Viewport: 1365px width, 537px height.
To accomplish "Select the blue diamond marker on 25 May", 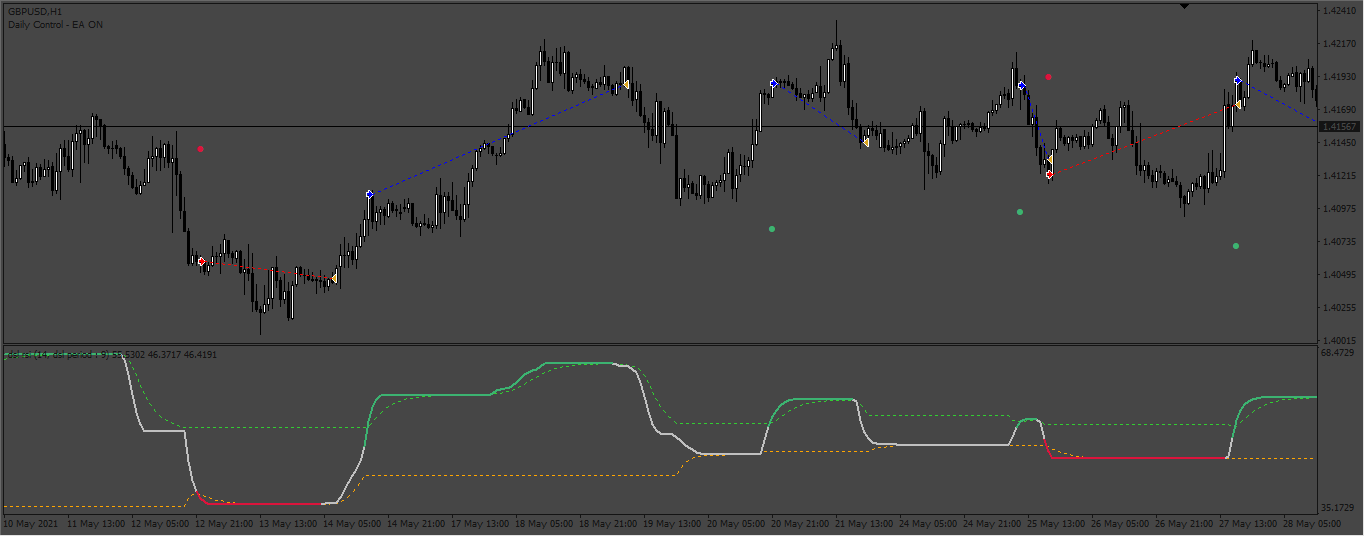I will [1022, 86].
